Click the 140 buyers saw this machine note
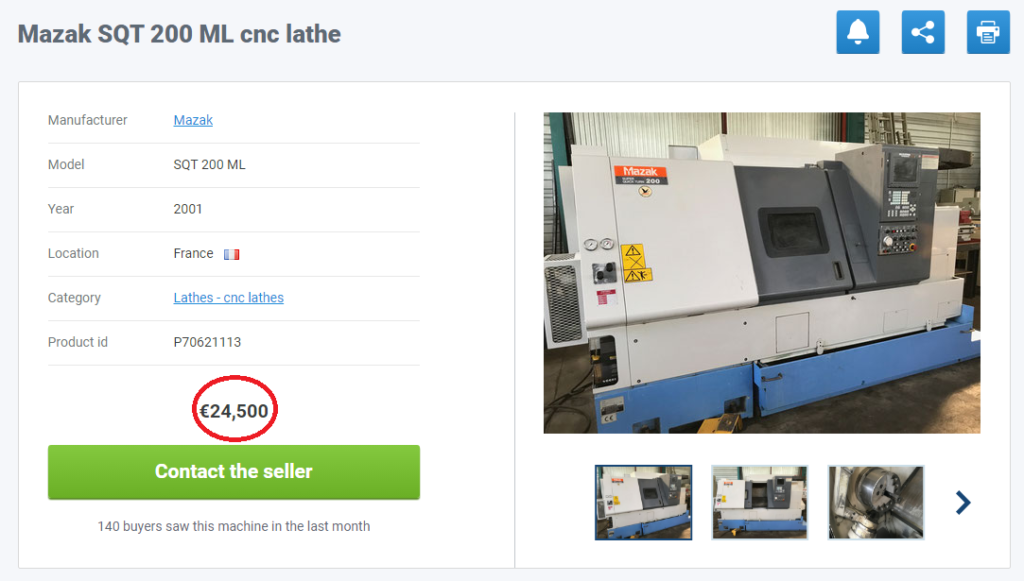This screenshot has width=1024, height=581. click(x=234, y=526)
